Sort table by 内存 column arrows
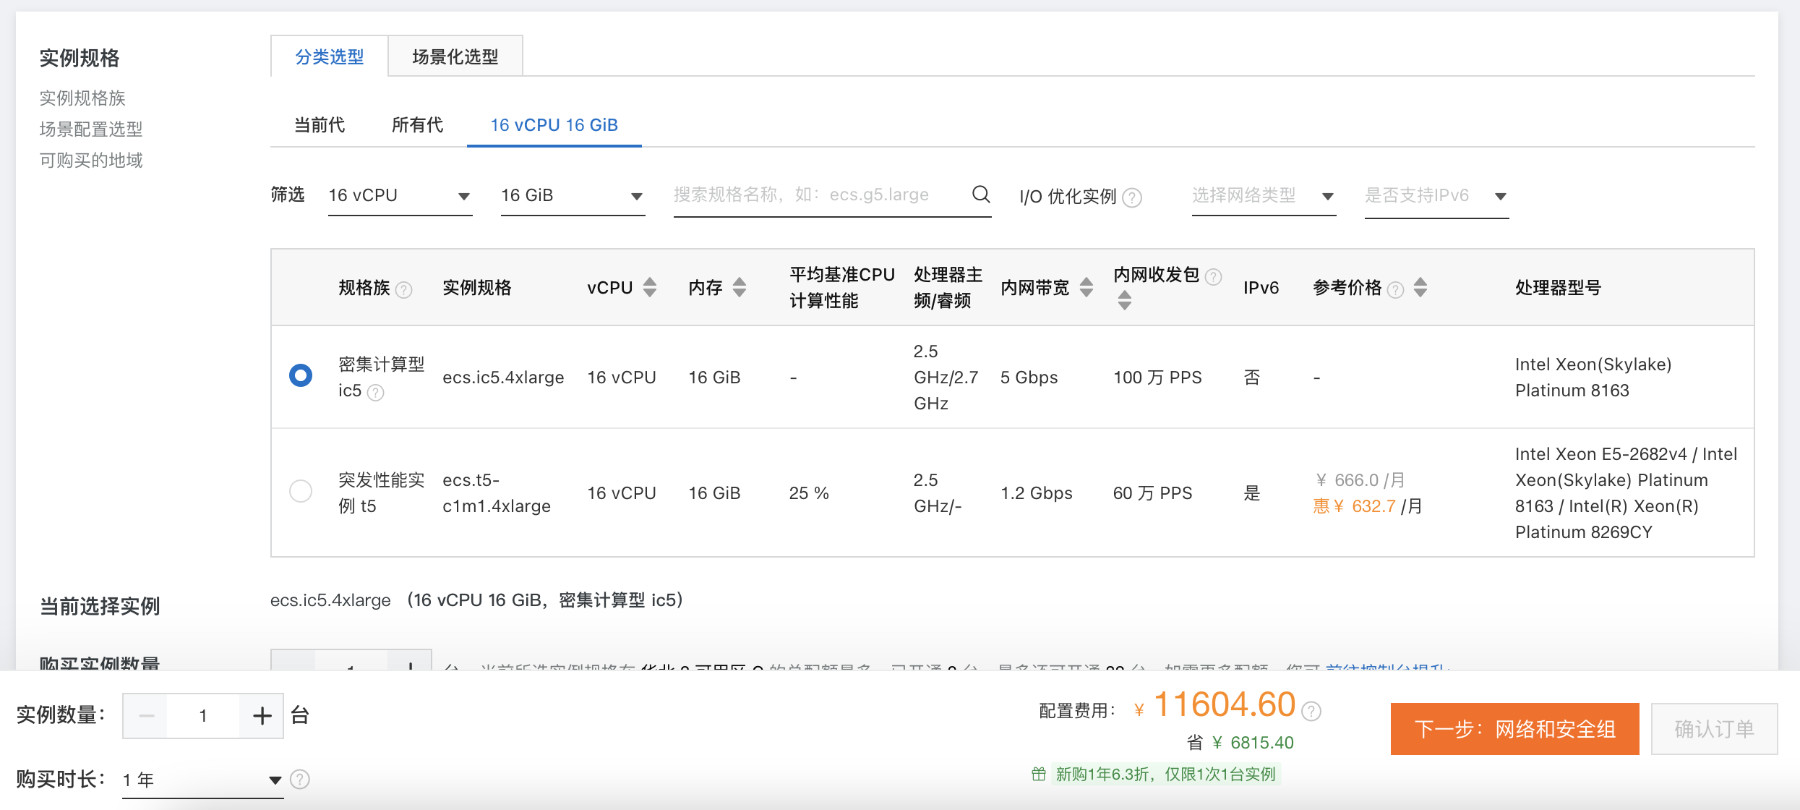The width and height of the screenshot is (1800, 810). [x=739, y=287]
